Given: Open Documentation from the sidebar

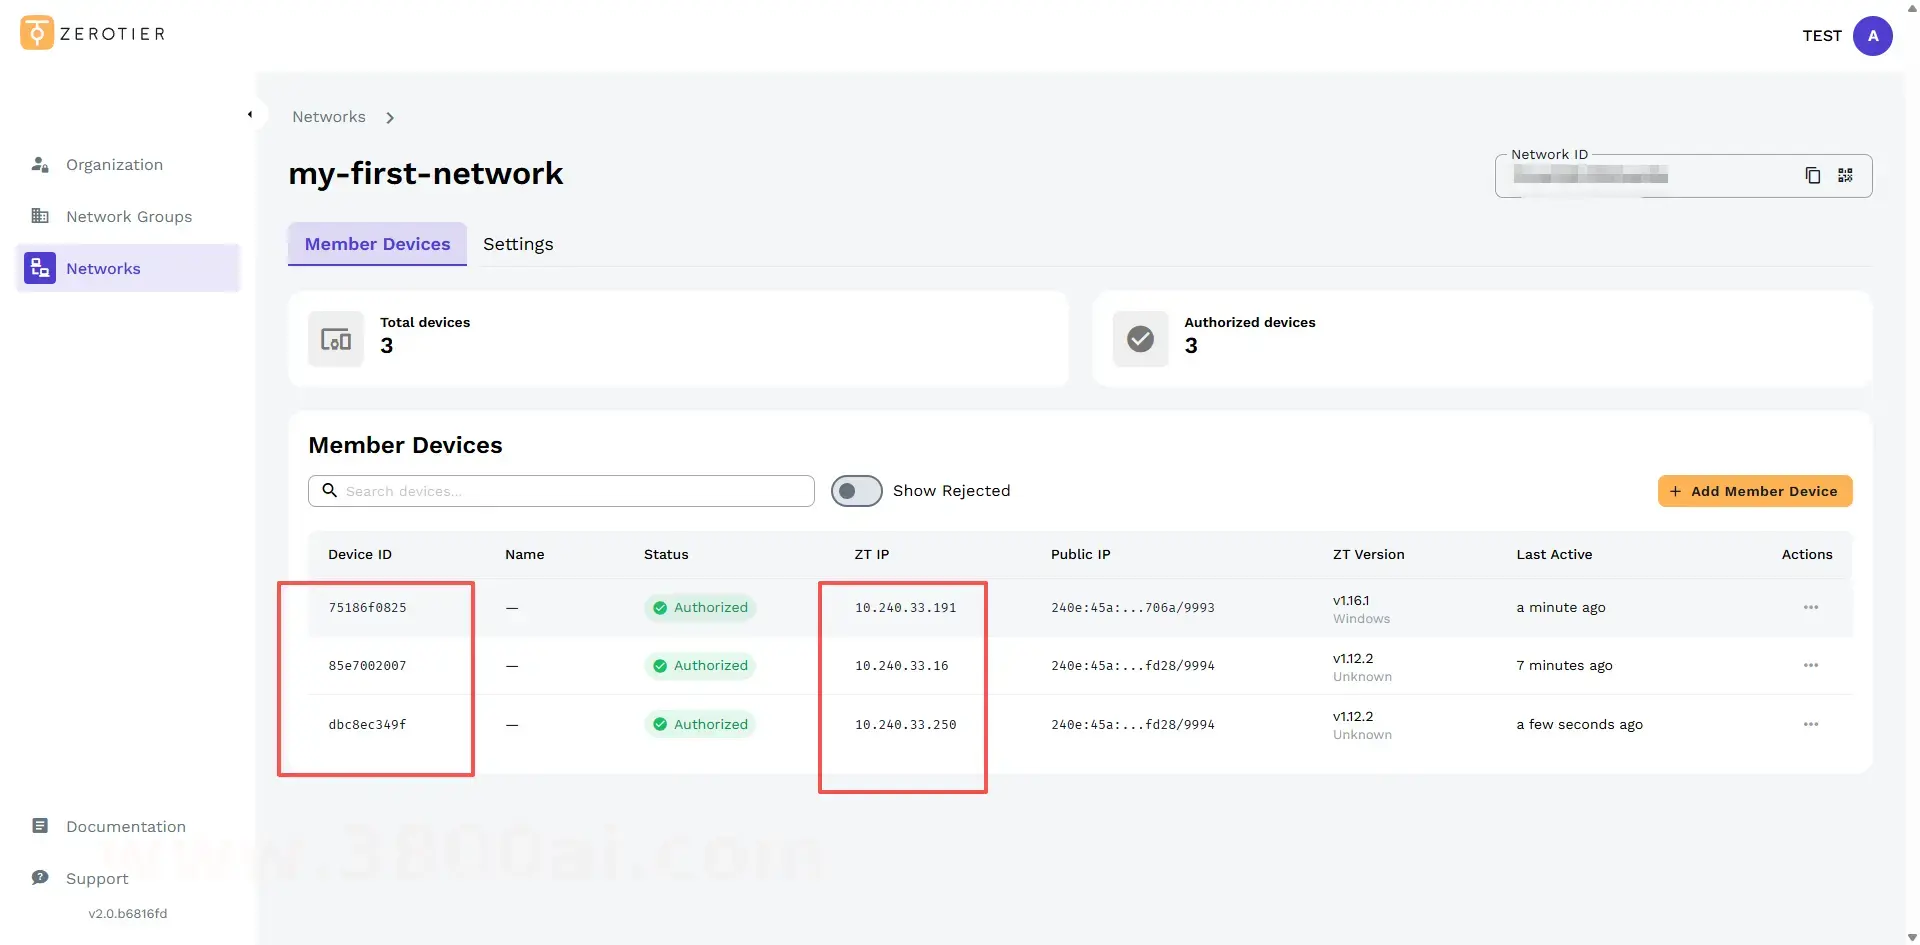Looking at the screenshot, I should 125,827.
